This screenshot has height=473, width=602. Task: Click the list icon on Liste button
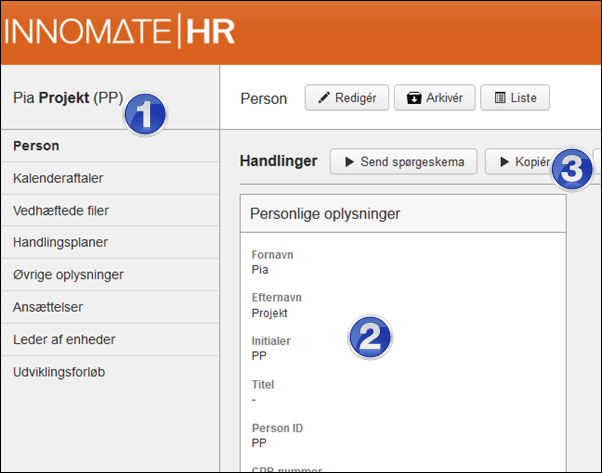[500, 98]
